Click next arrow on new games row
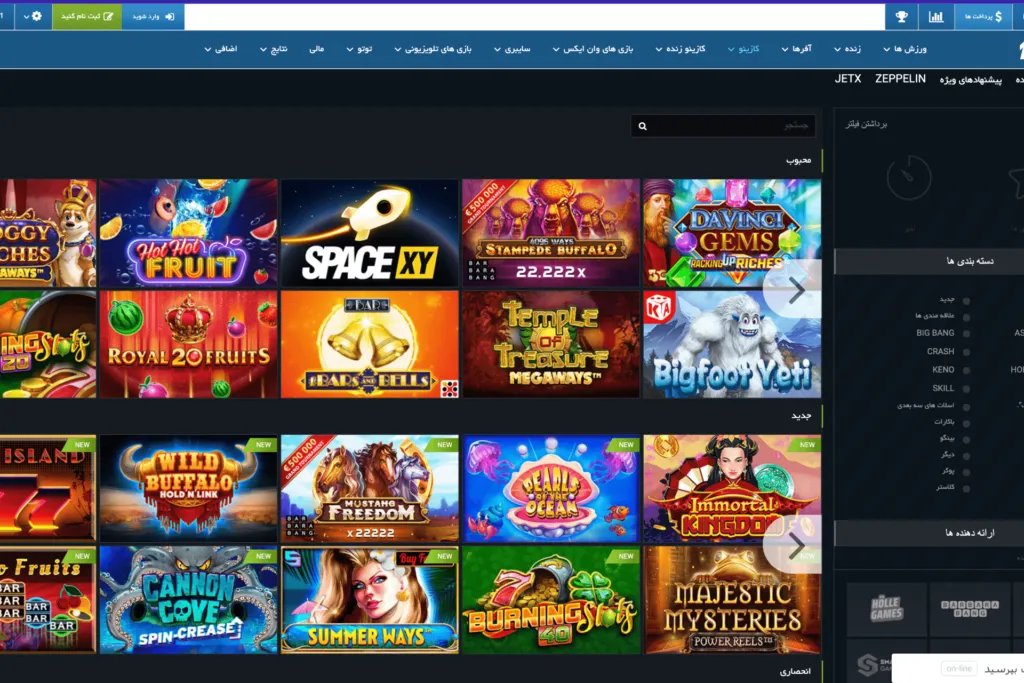 [x=797, y=546]
